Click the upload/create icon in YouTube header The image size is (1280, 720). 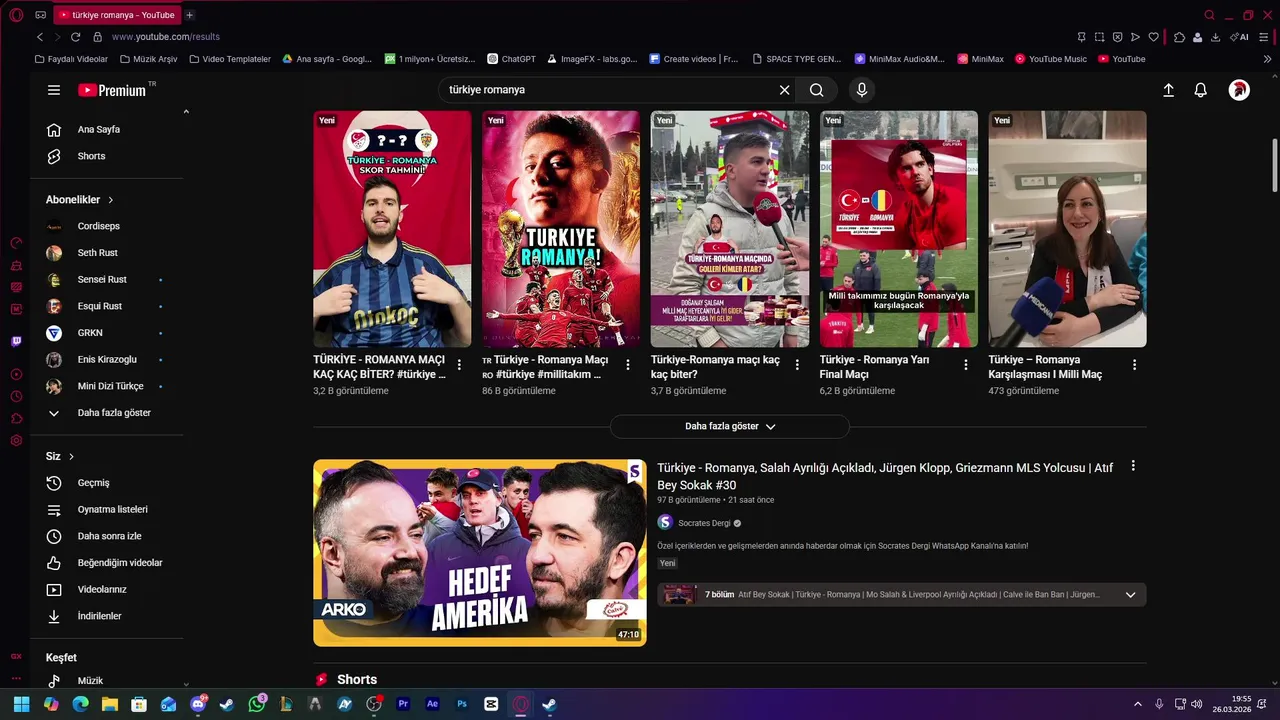pos(1168,90)
